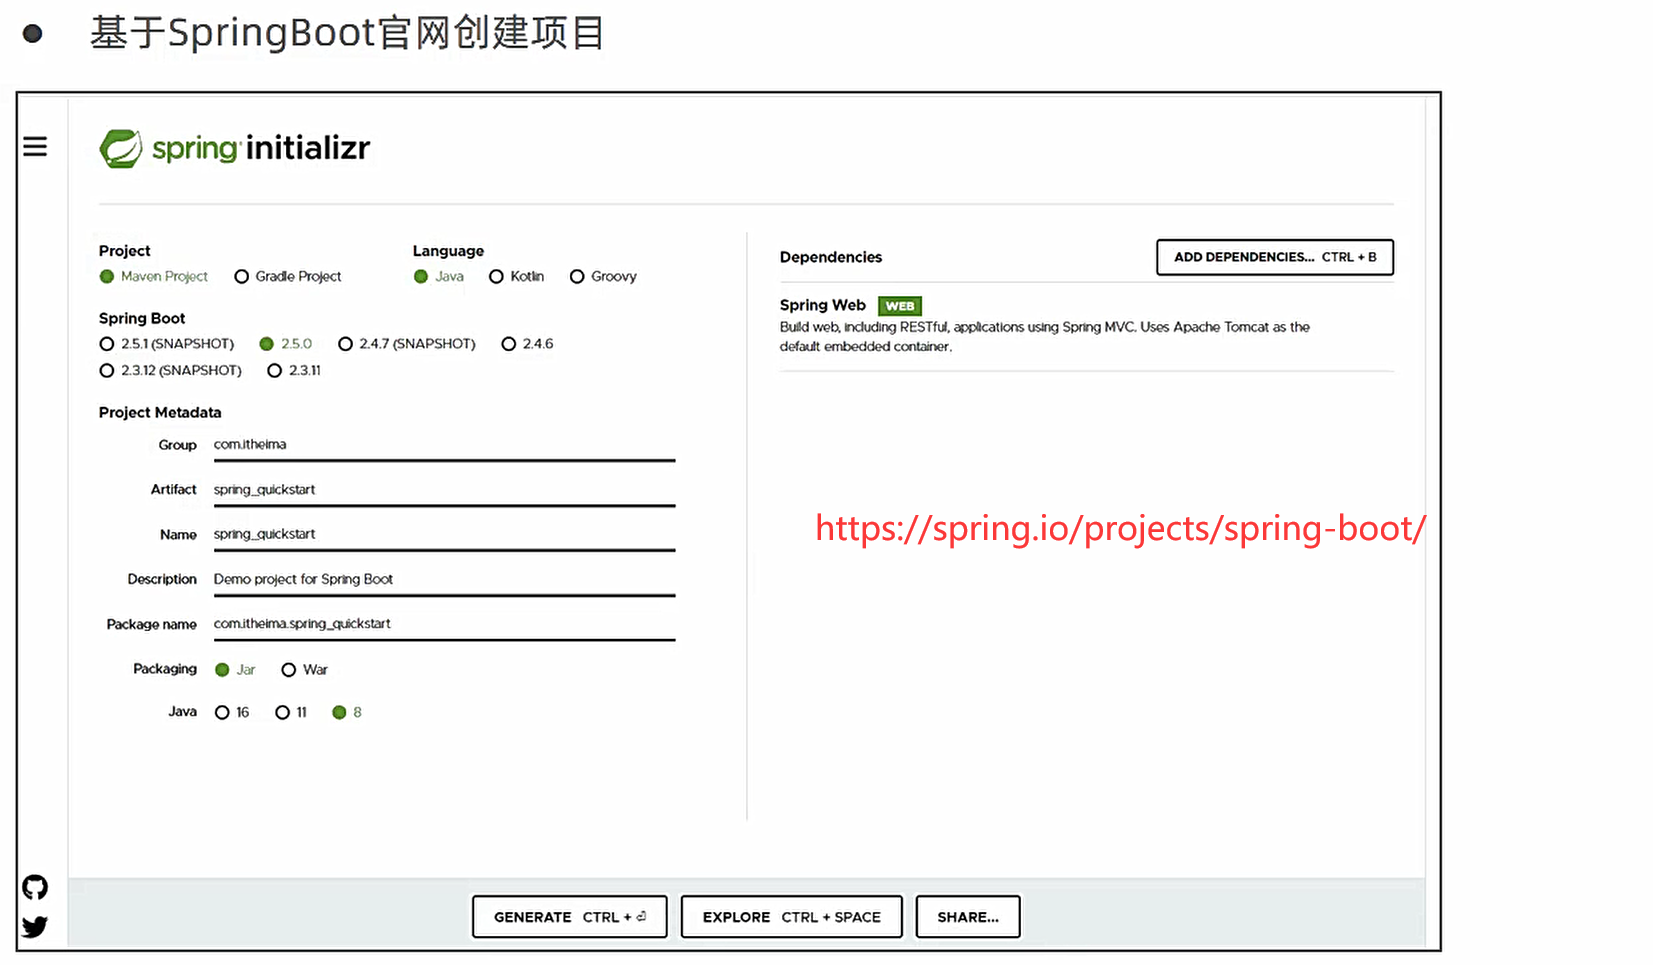Open the GitHub icon link
The width and height of the screenshot is (1653, 965).
coord(35,887)
